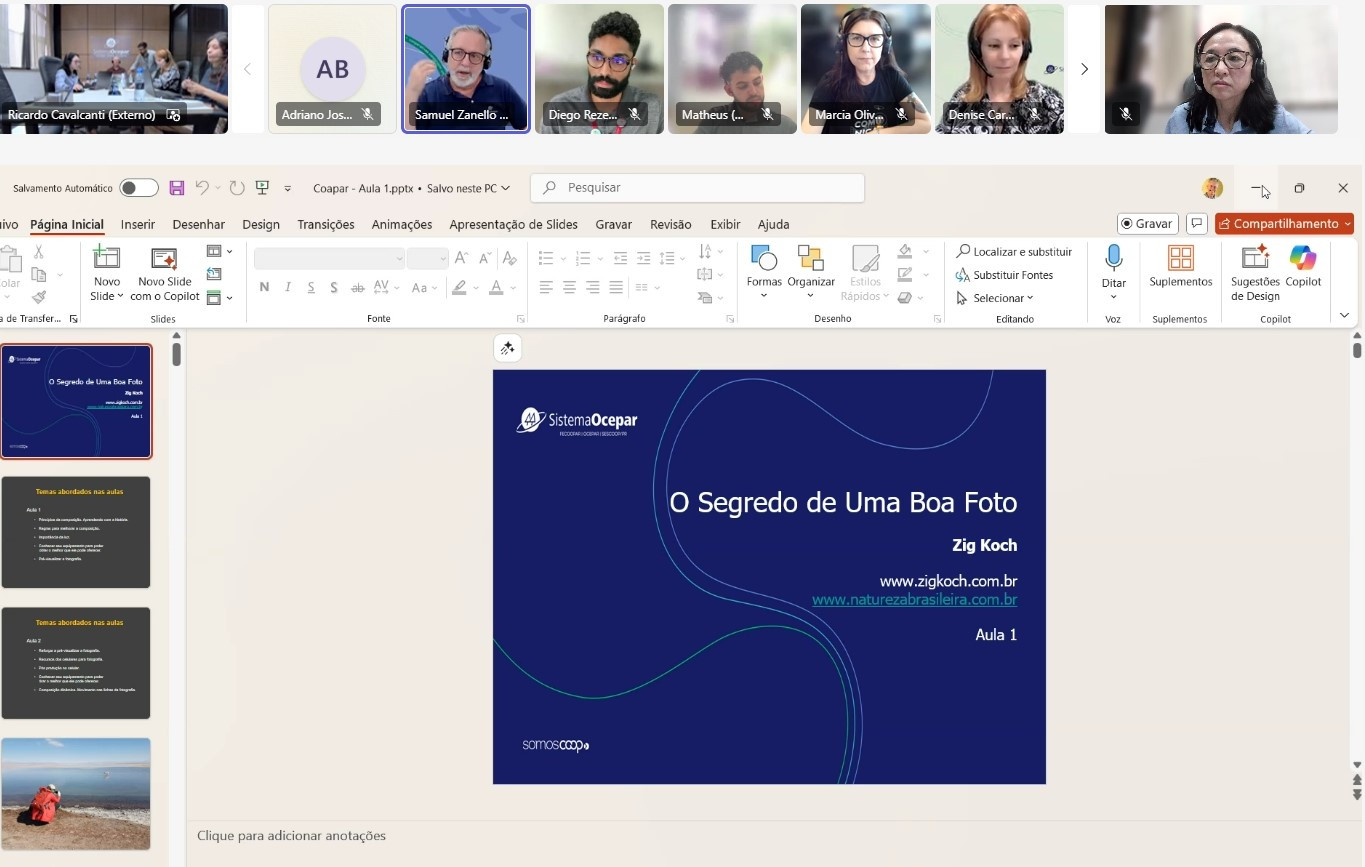Open the Apresentação de Slides tab
Screen dimensions: 1365x867
[513, 225]
